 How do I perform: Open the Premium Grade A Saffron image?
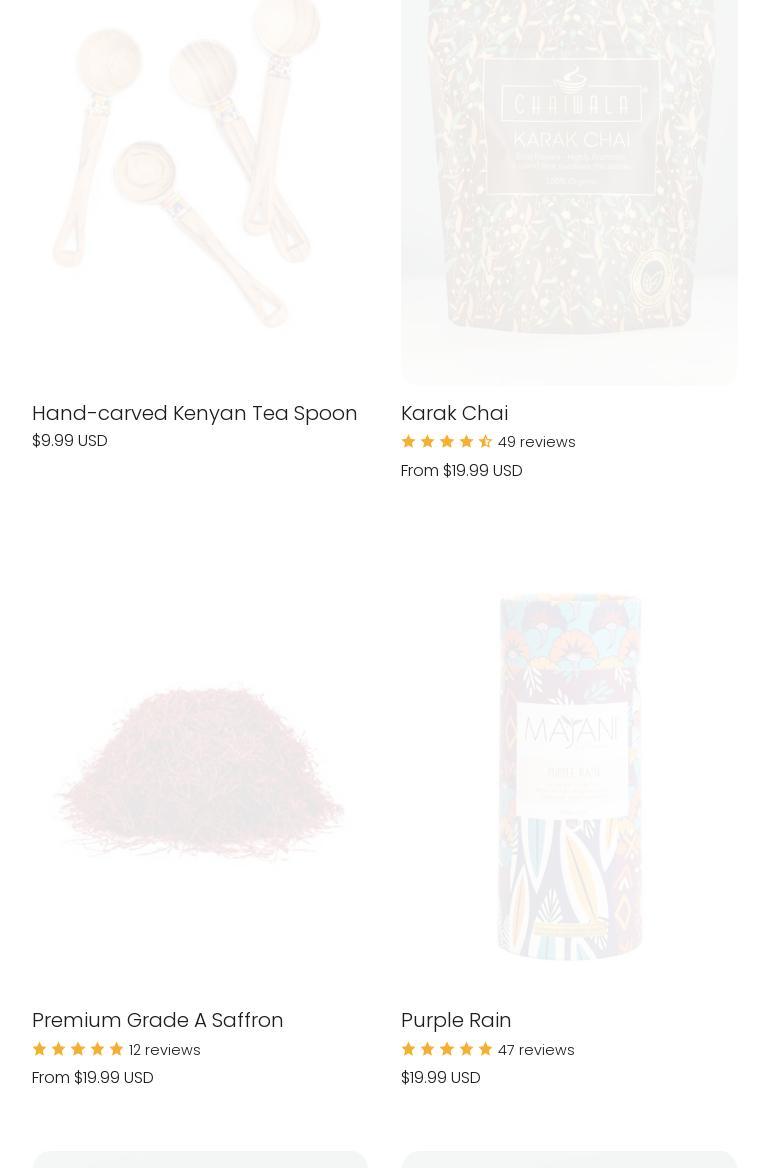click(200, 775)
